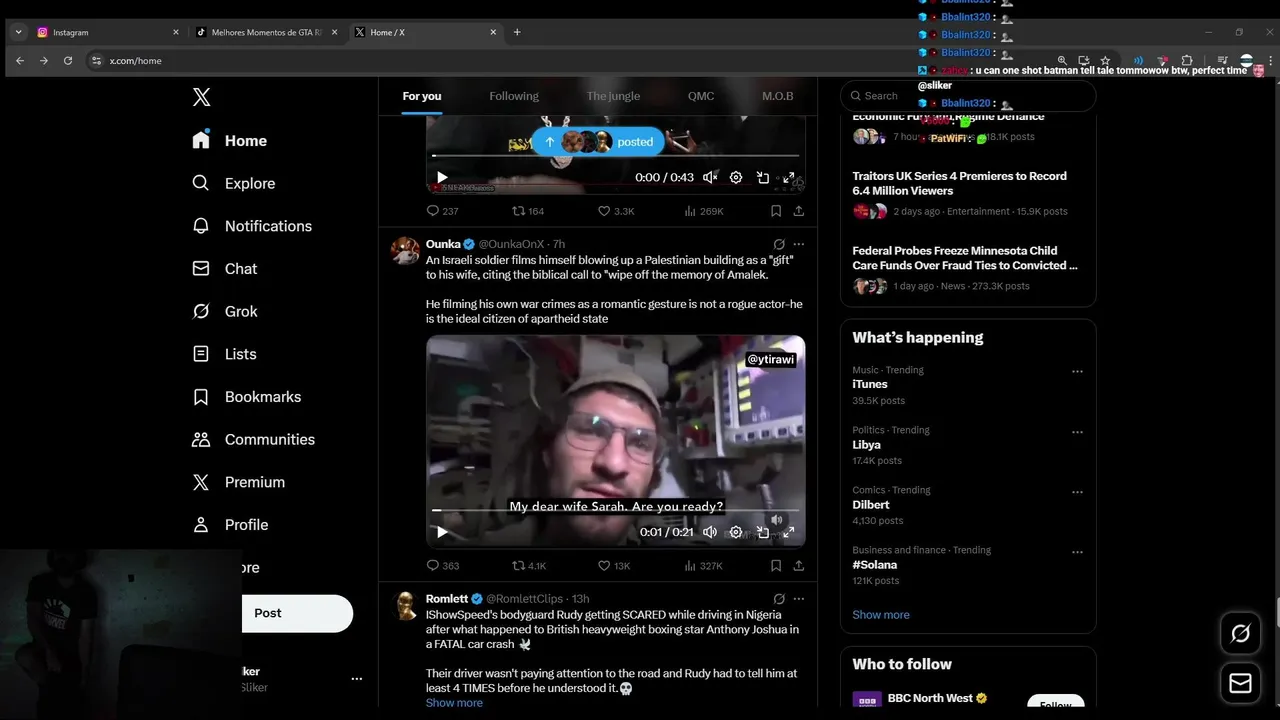The height and width of the screenshot is (720, 1280).
Task: Fullscreen the top 0:43 video
Action: click(x=789, y=177)
